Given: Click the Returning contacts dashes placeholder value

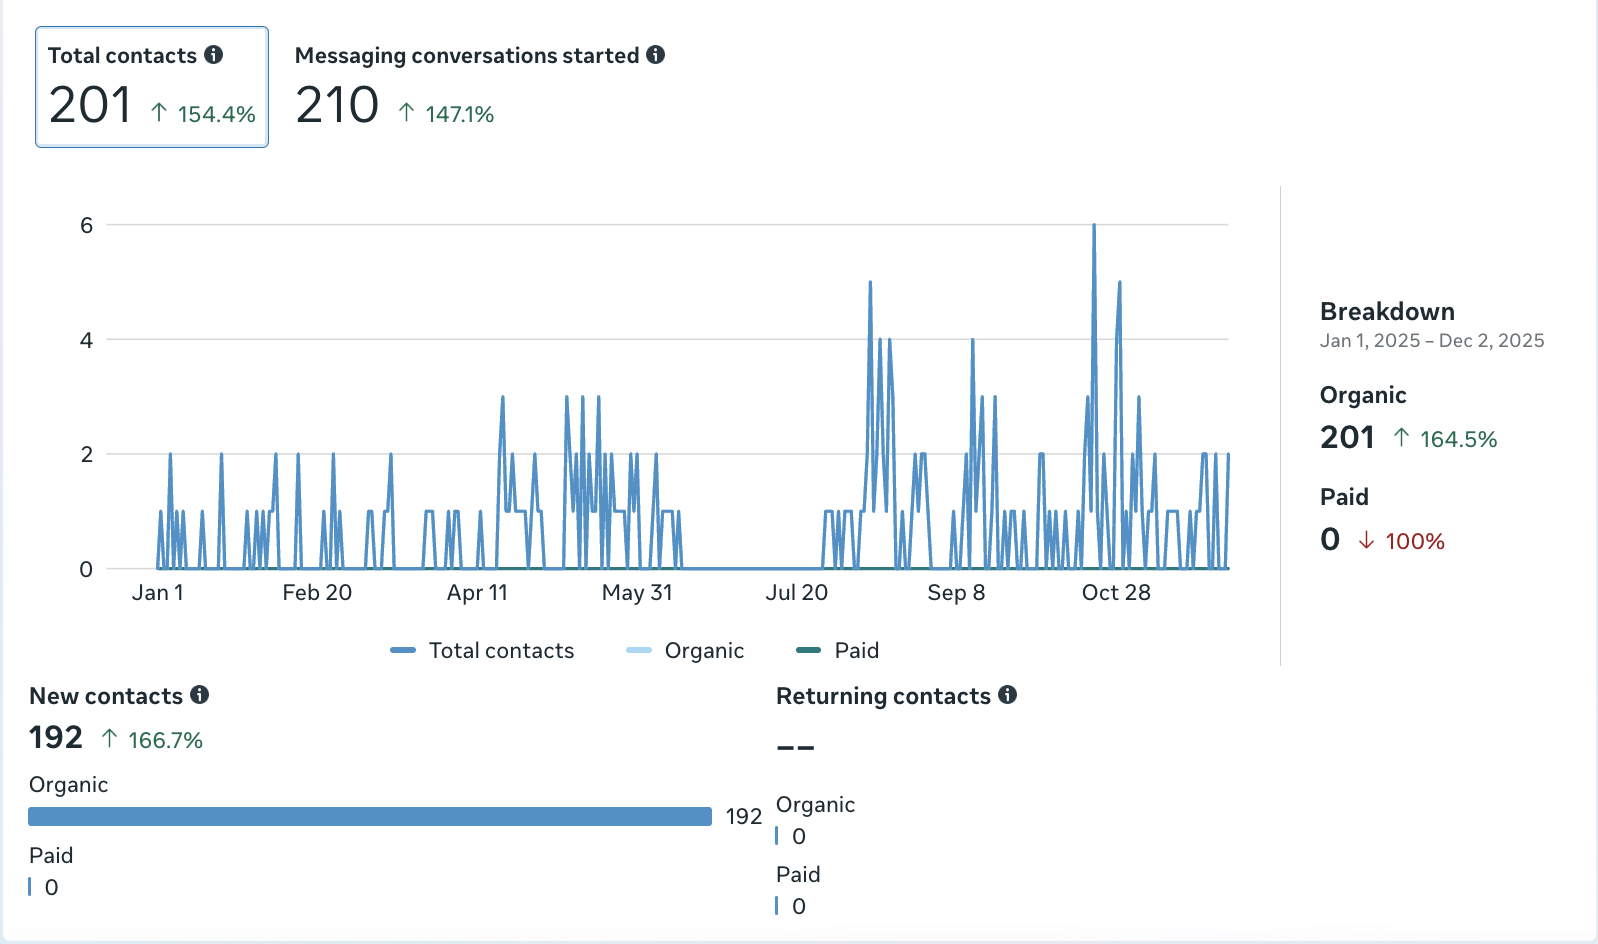Looking at the screenshot, I should pos(796,747).
